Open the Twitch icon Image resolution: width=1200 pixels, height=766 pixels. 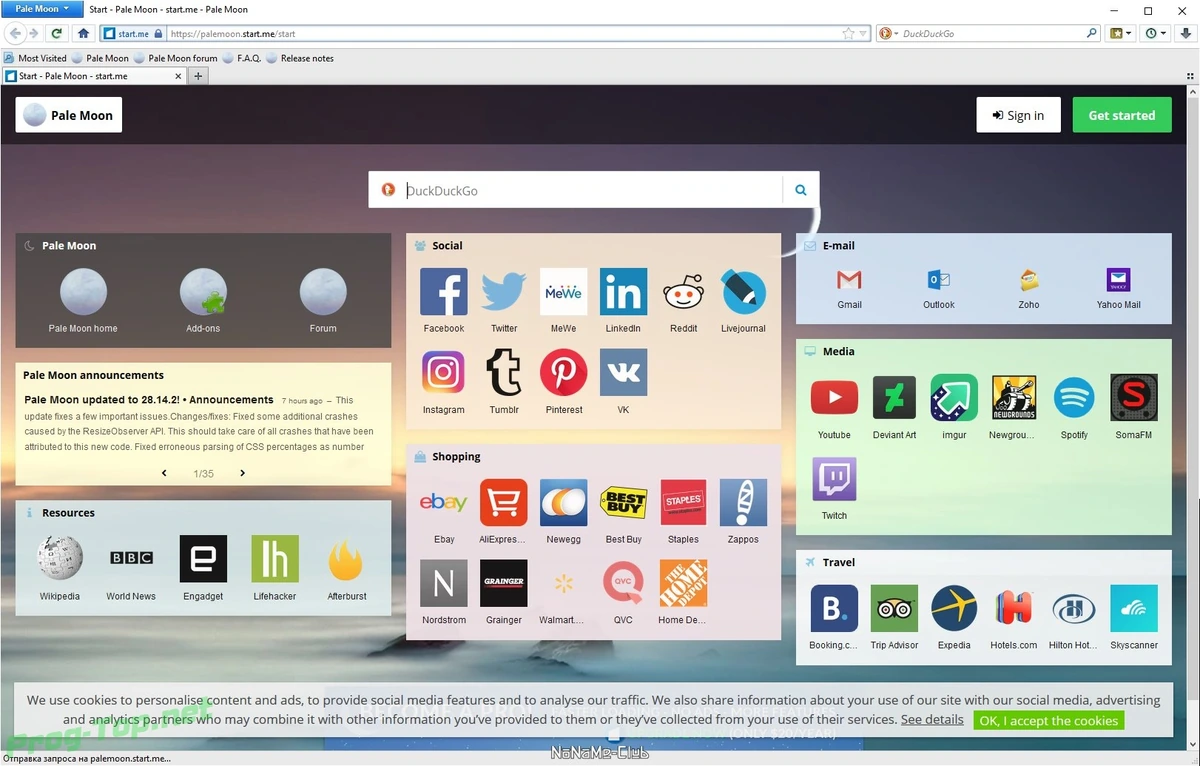[x=834, y=479]
